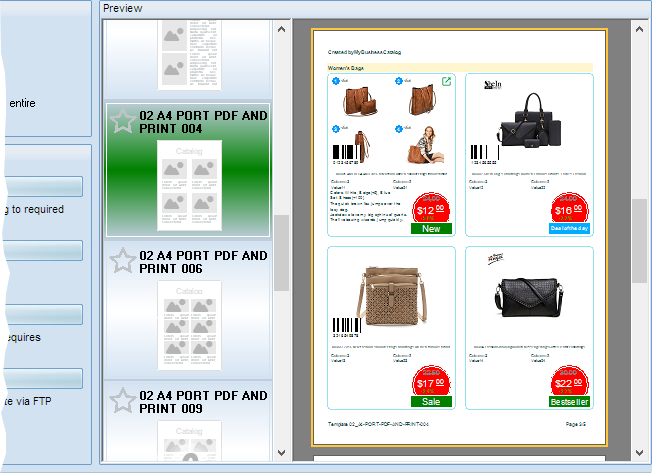Favorite the 02 A4 PORT PDF AND PRINT 006 star
The image size is (652, 473).
[x=123, y=261]
